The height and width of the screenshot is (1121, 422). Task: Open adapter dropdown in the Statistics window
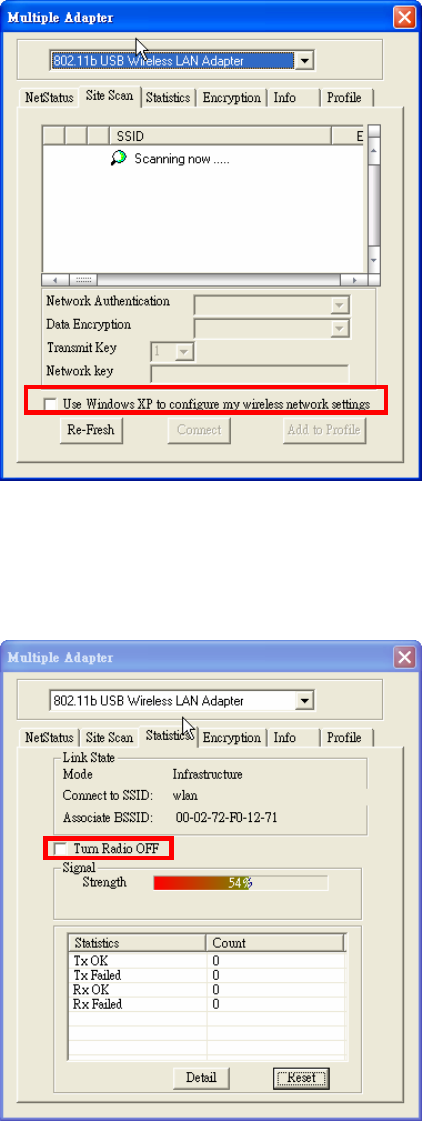305,701
